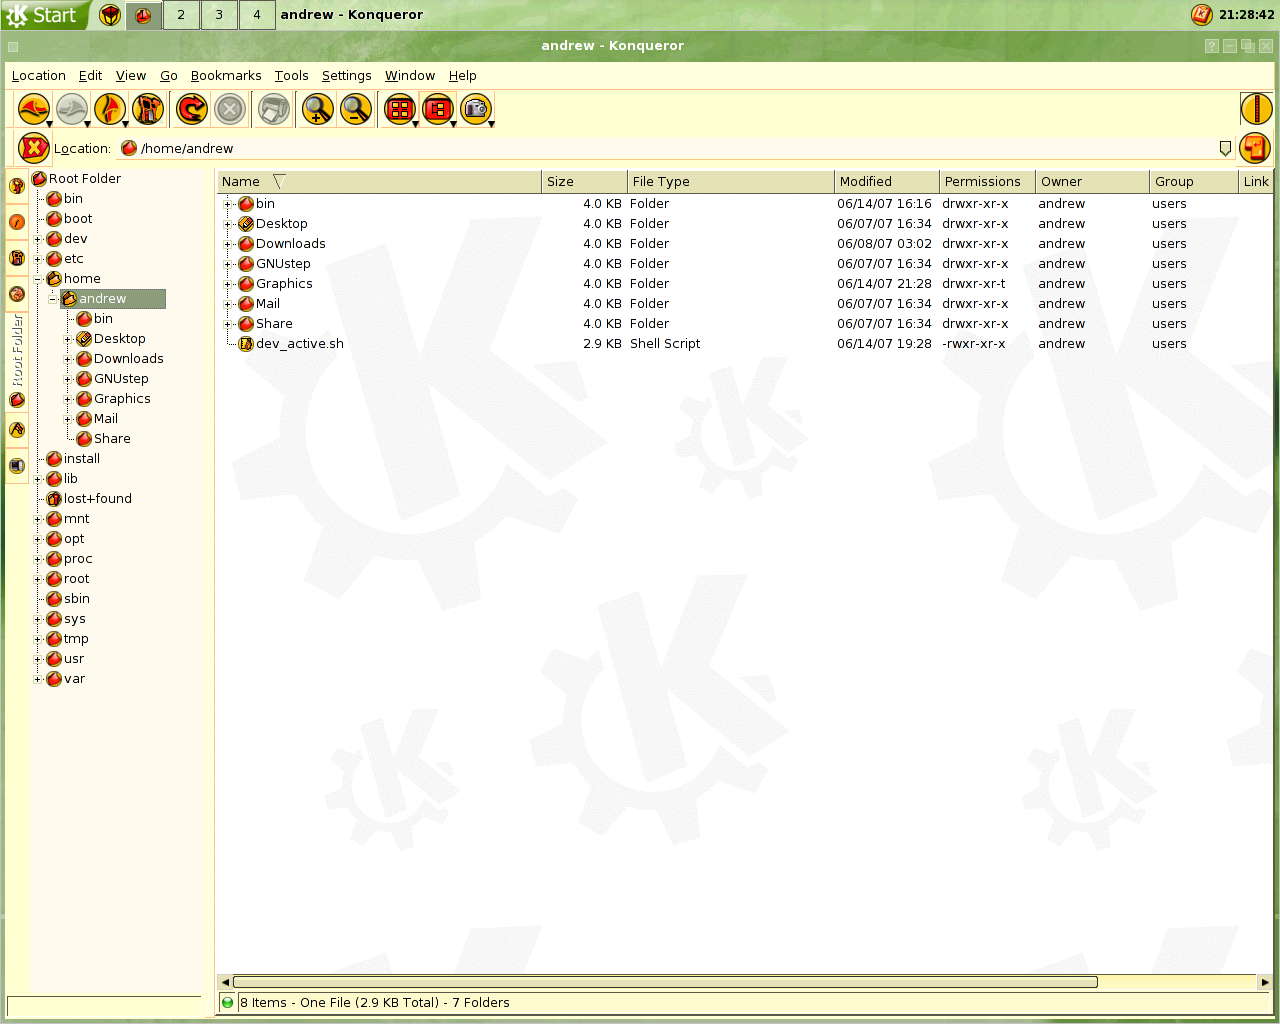Select lost+found in the sidebar tree
Screen dimensions: 1280x1024
[98, 499]
